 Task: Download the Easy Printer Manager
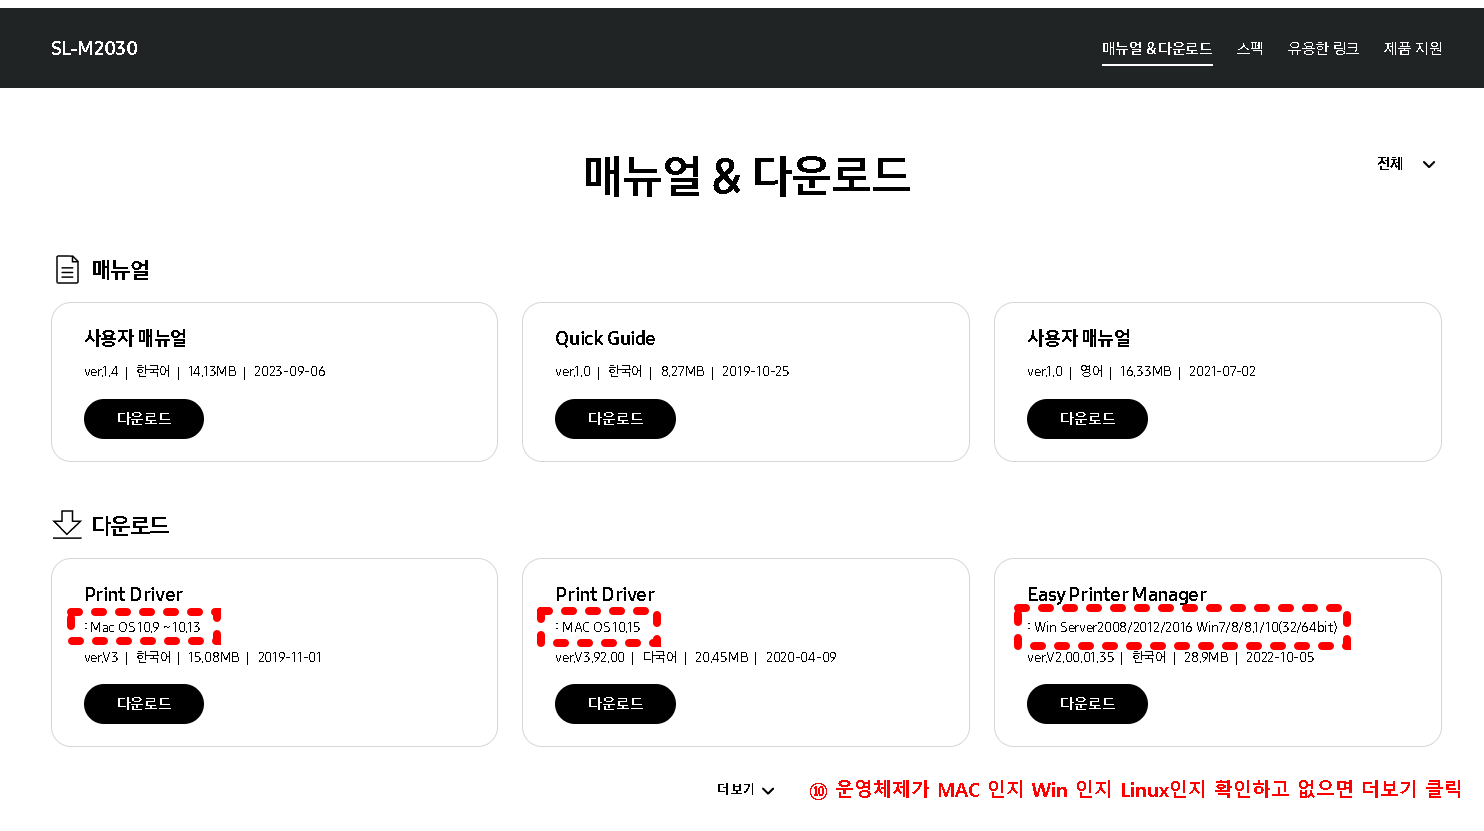1087,703
